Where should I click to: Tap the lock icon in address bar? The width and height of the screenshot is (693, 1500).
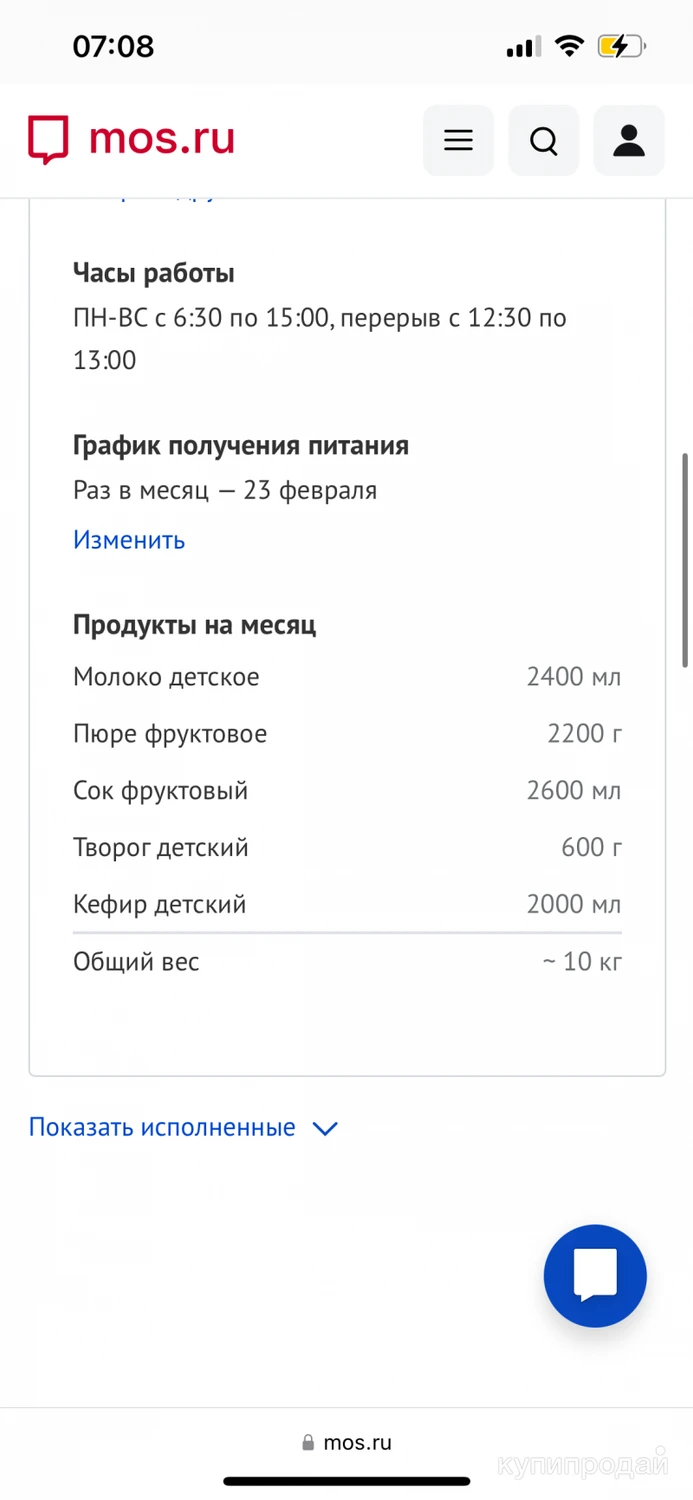click(x=308, y=1443)
